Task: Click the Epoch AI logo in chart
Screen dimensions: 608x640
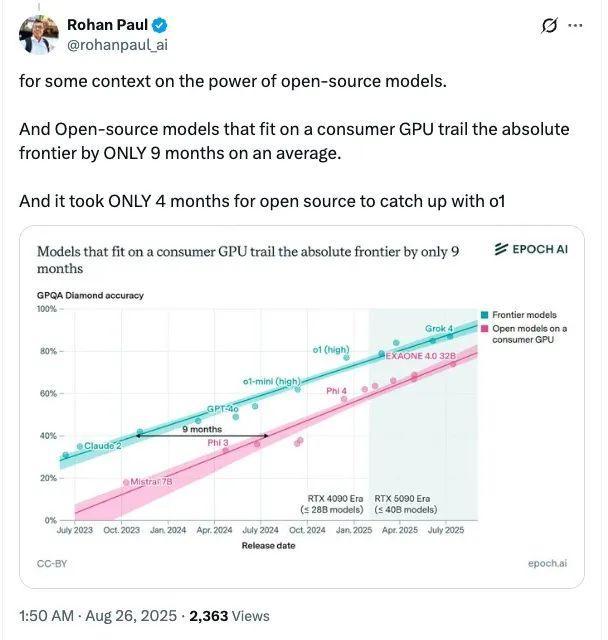Action: coord(531,249)
